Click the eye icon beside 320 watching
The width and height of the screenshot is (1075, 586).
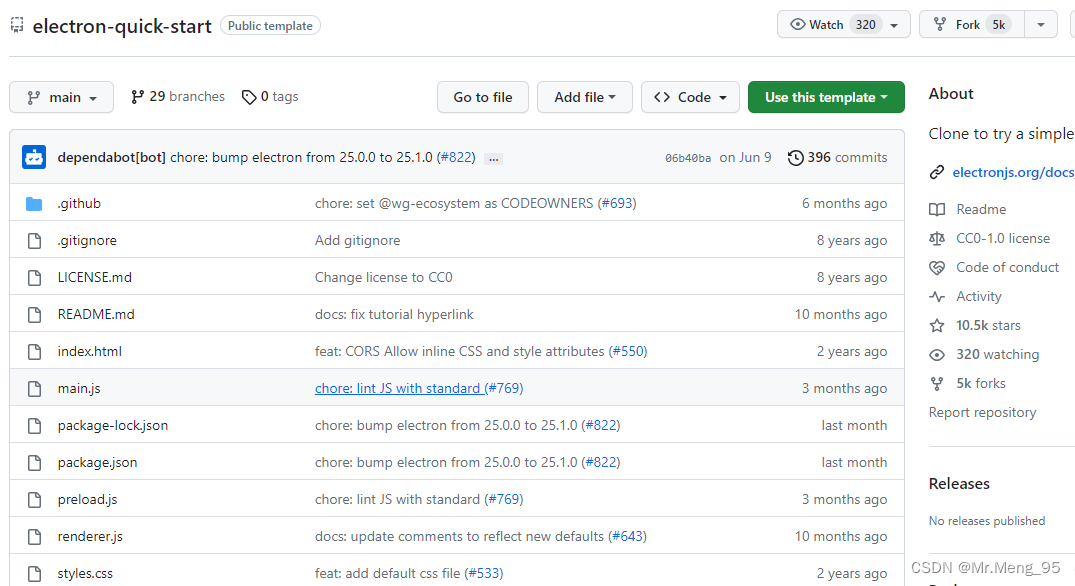pyautogui.click(x=937, y=354)
